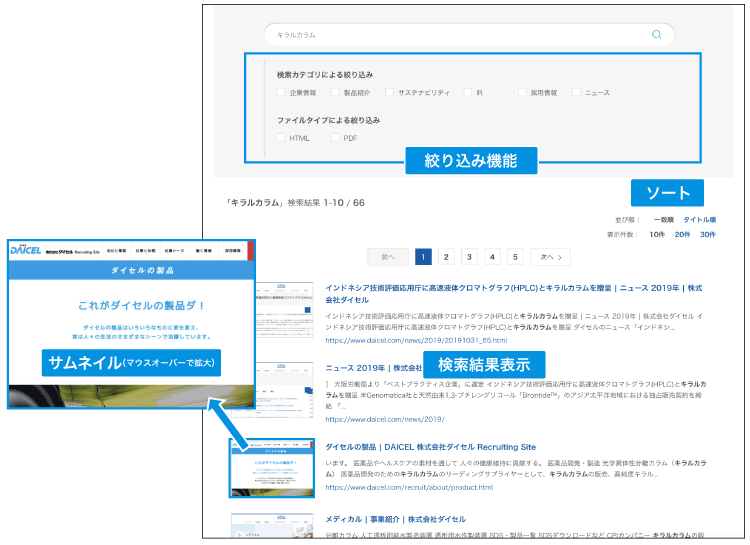Open the ニュース 2019年 result title
The height and width of the screenshot is (545, 750).
click(374, 368)
